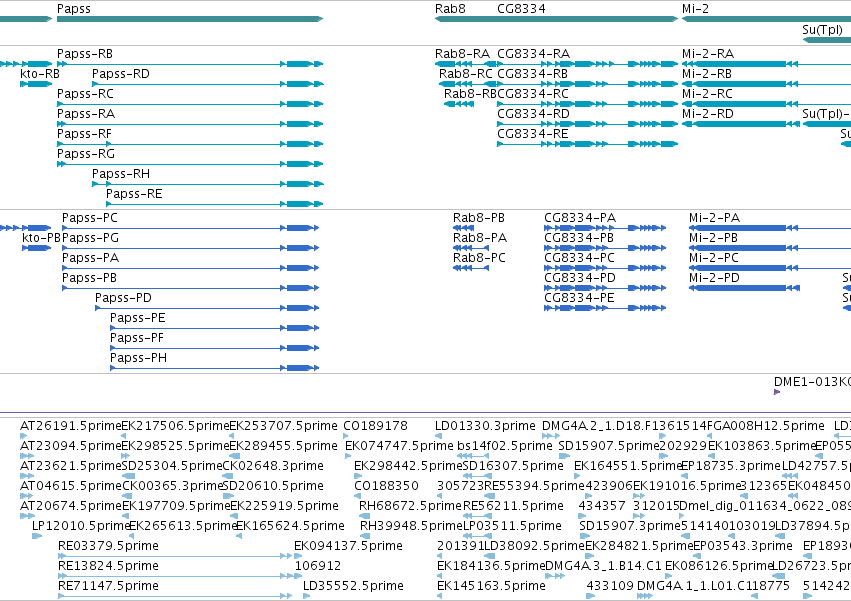Viewport: 851px width, 601px height.
Task: Select the bs14f02.5prime EST label
Action: [505, 446]
